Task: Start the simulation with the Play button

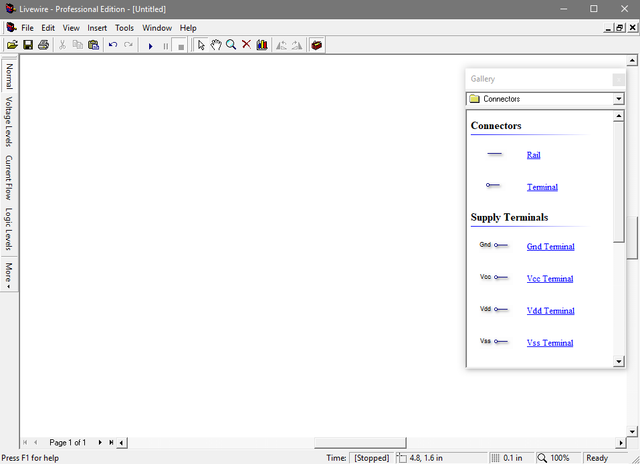Action: (x=151, y=46)
